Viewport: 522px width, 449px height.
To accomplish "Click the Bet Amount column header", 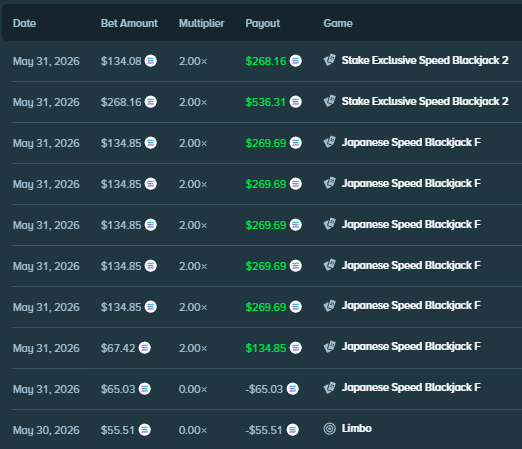I will [129, 23].
